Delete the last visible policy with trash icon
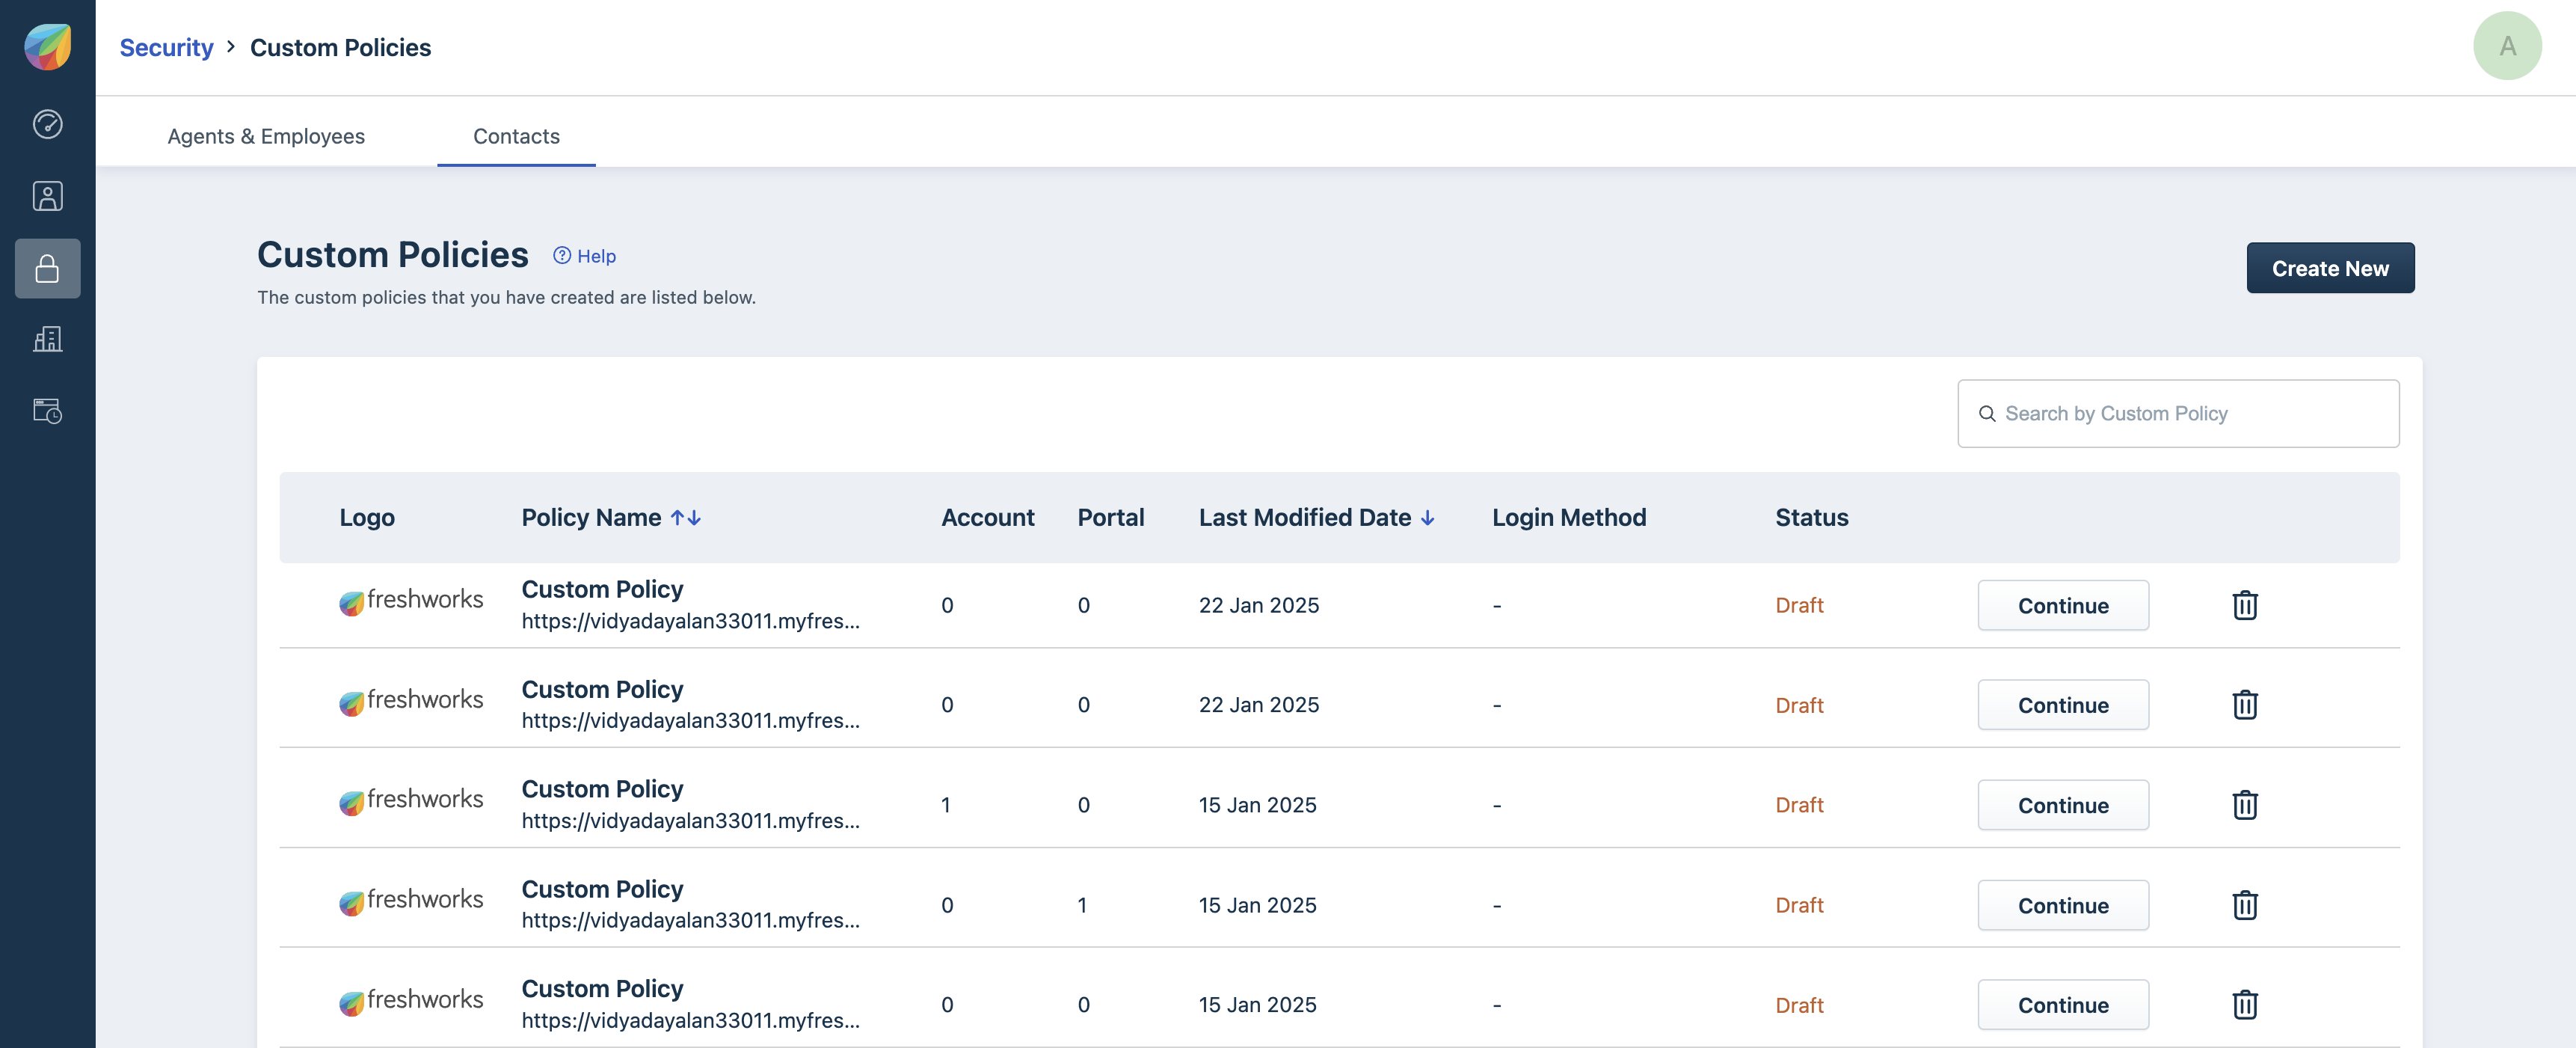 pos(2244,1004)
